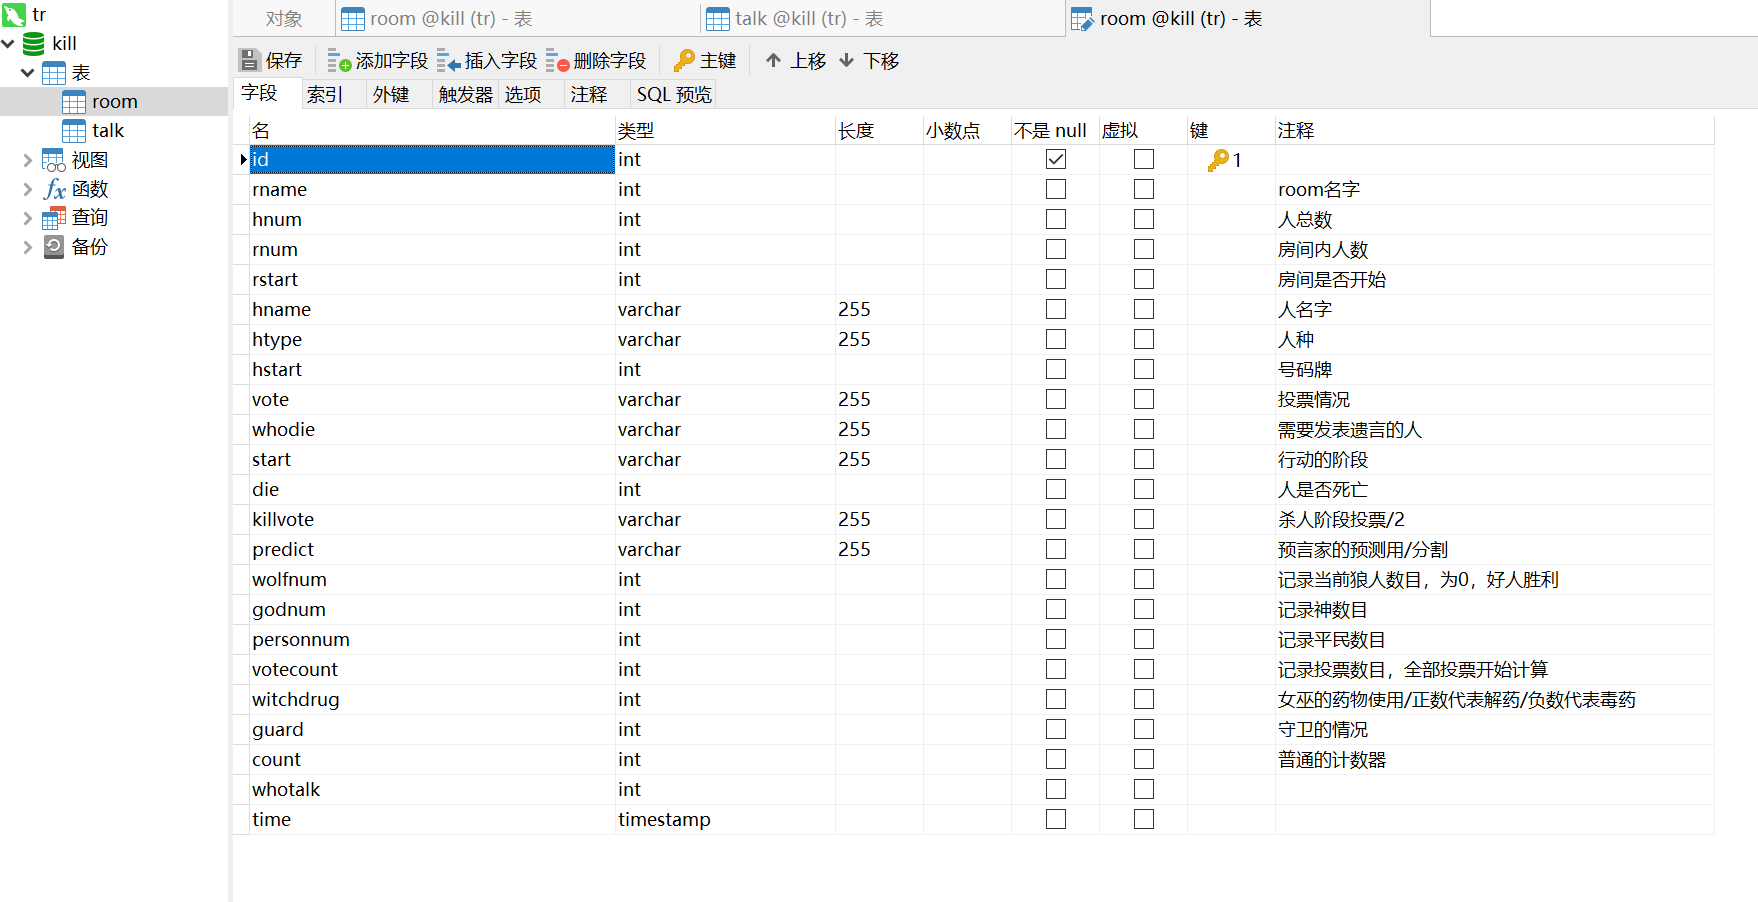Enable 不是 null for the rname field
Image resolution: width=1758 pixels, height=902 pixels.
[1055, 188]
